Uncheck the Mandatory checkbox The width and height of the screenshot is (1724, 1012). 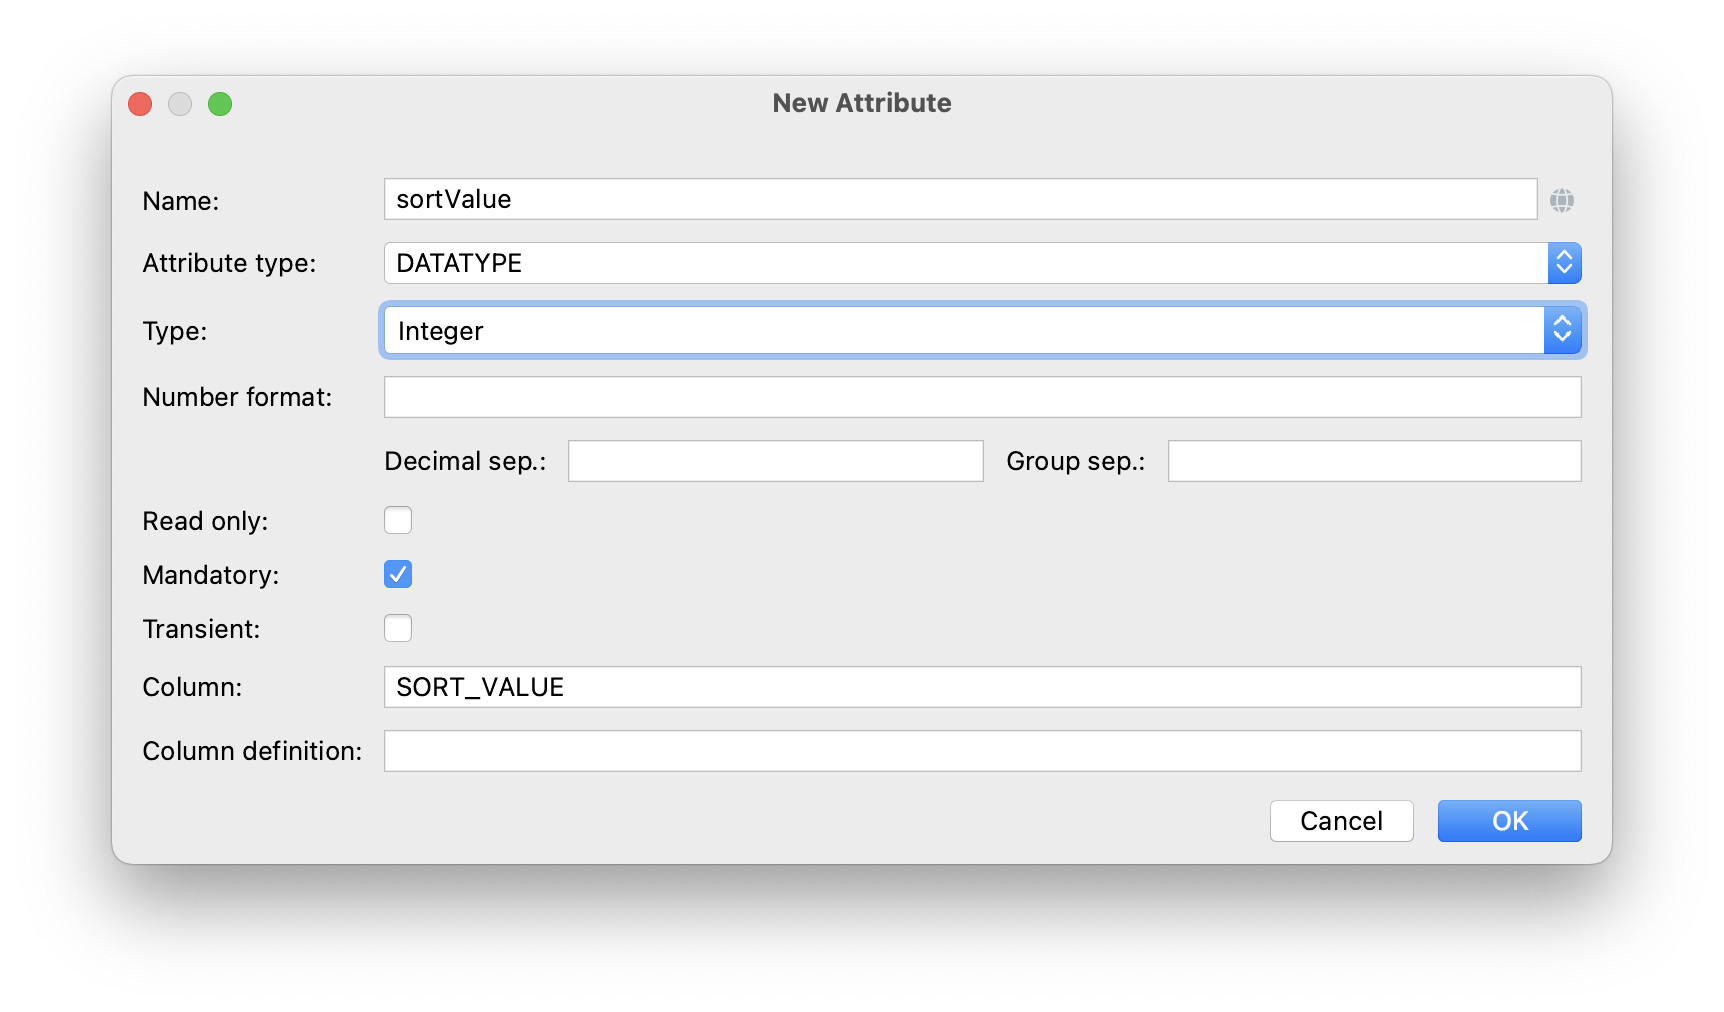[x=398, y=574]
